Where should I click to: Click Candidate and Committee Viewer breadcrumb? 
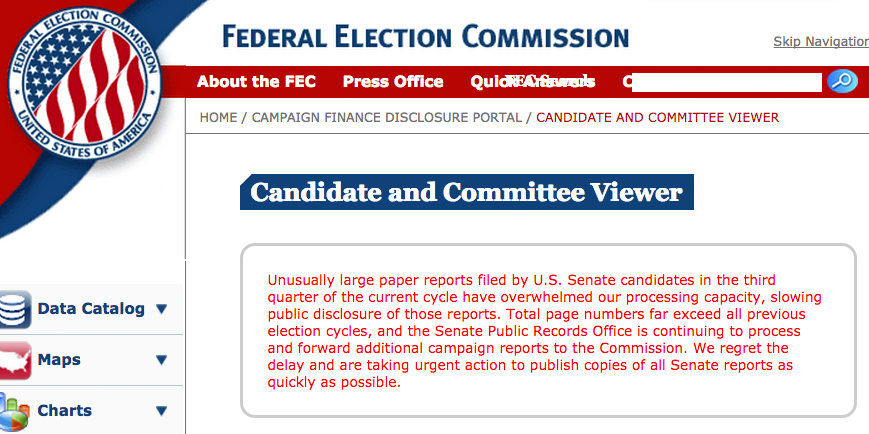[x=657, y=118]
